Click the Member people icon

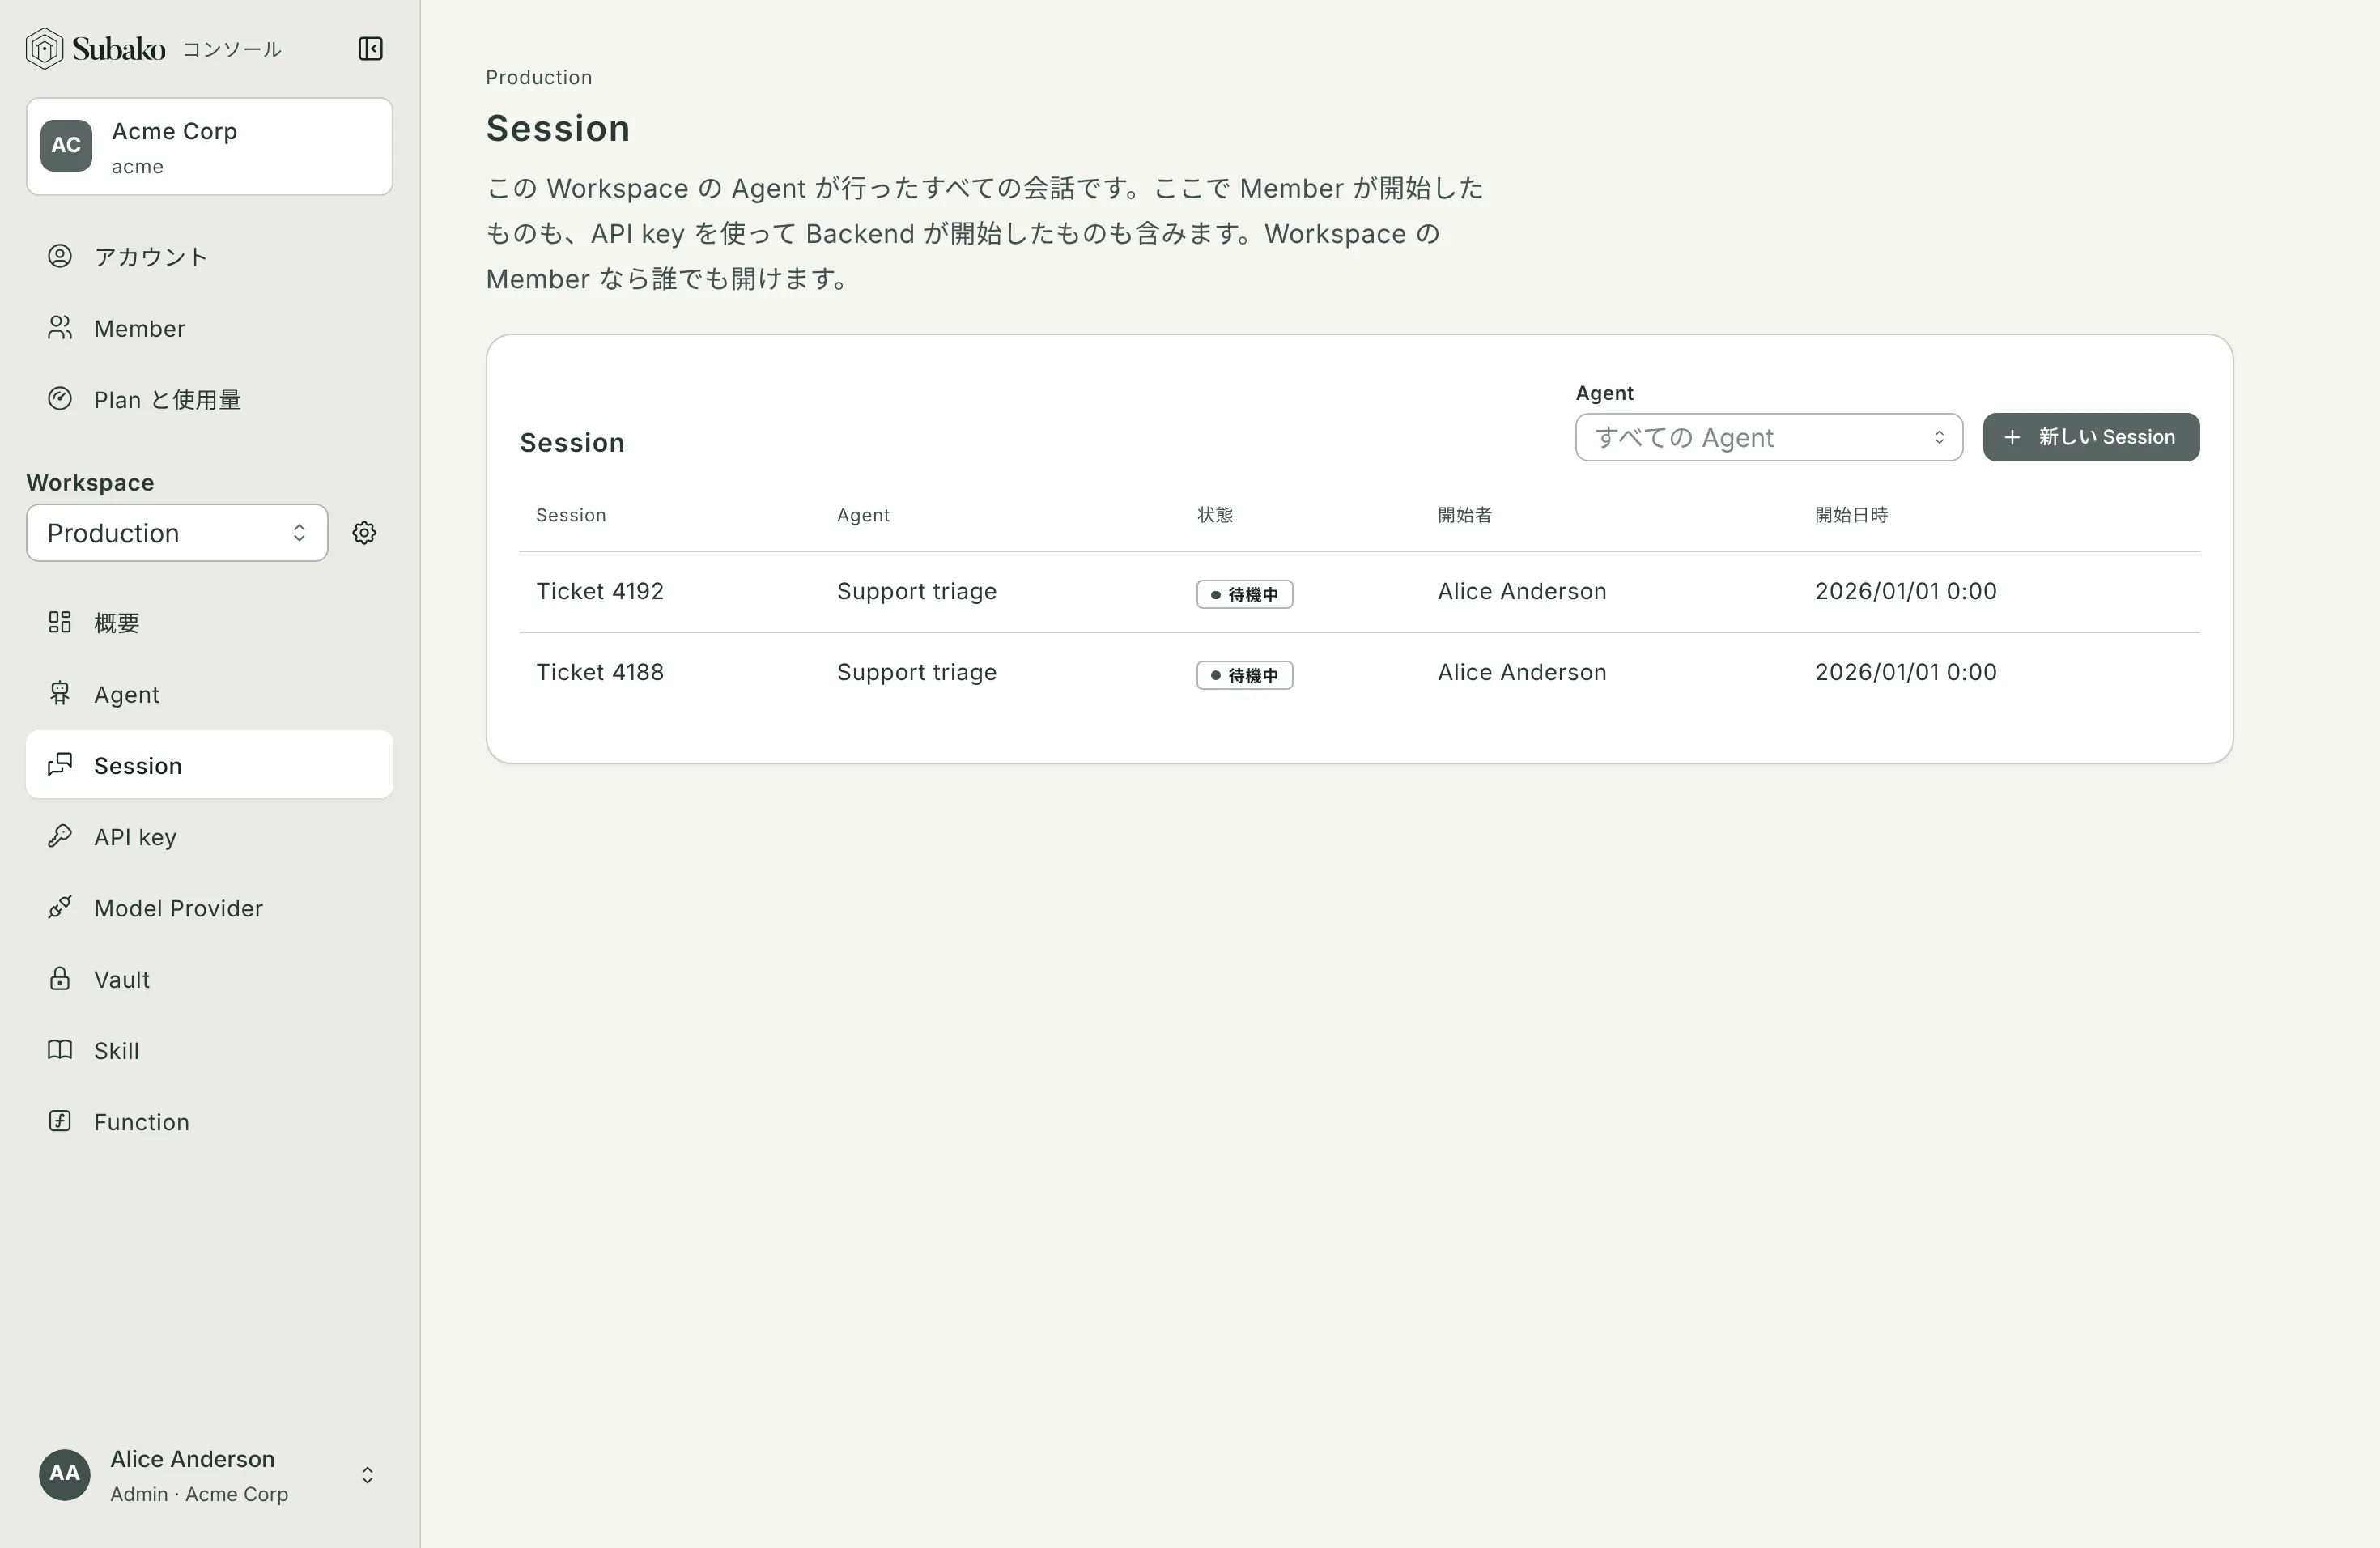pyautogui.click(x=60, y=328)
